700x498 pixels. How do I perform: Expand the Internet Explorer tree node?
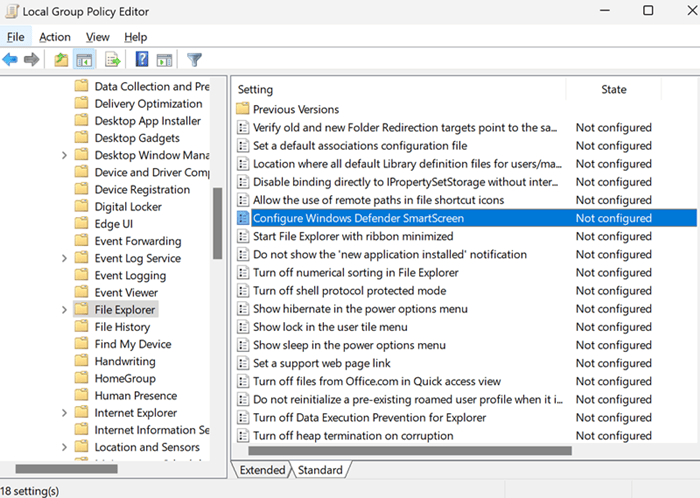point(64,413)
